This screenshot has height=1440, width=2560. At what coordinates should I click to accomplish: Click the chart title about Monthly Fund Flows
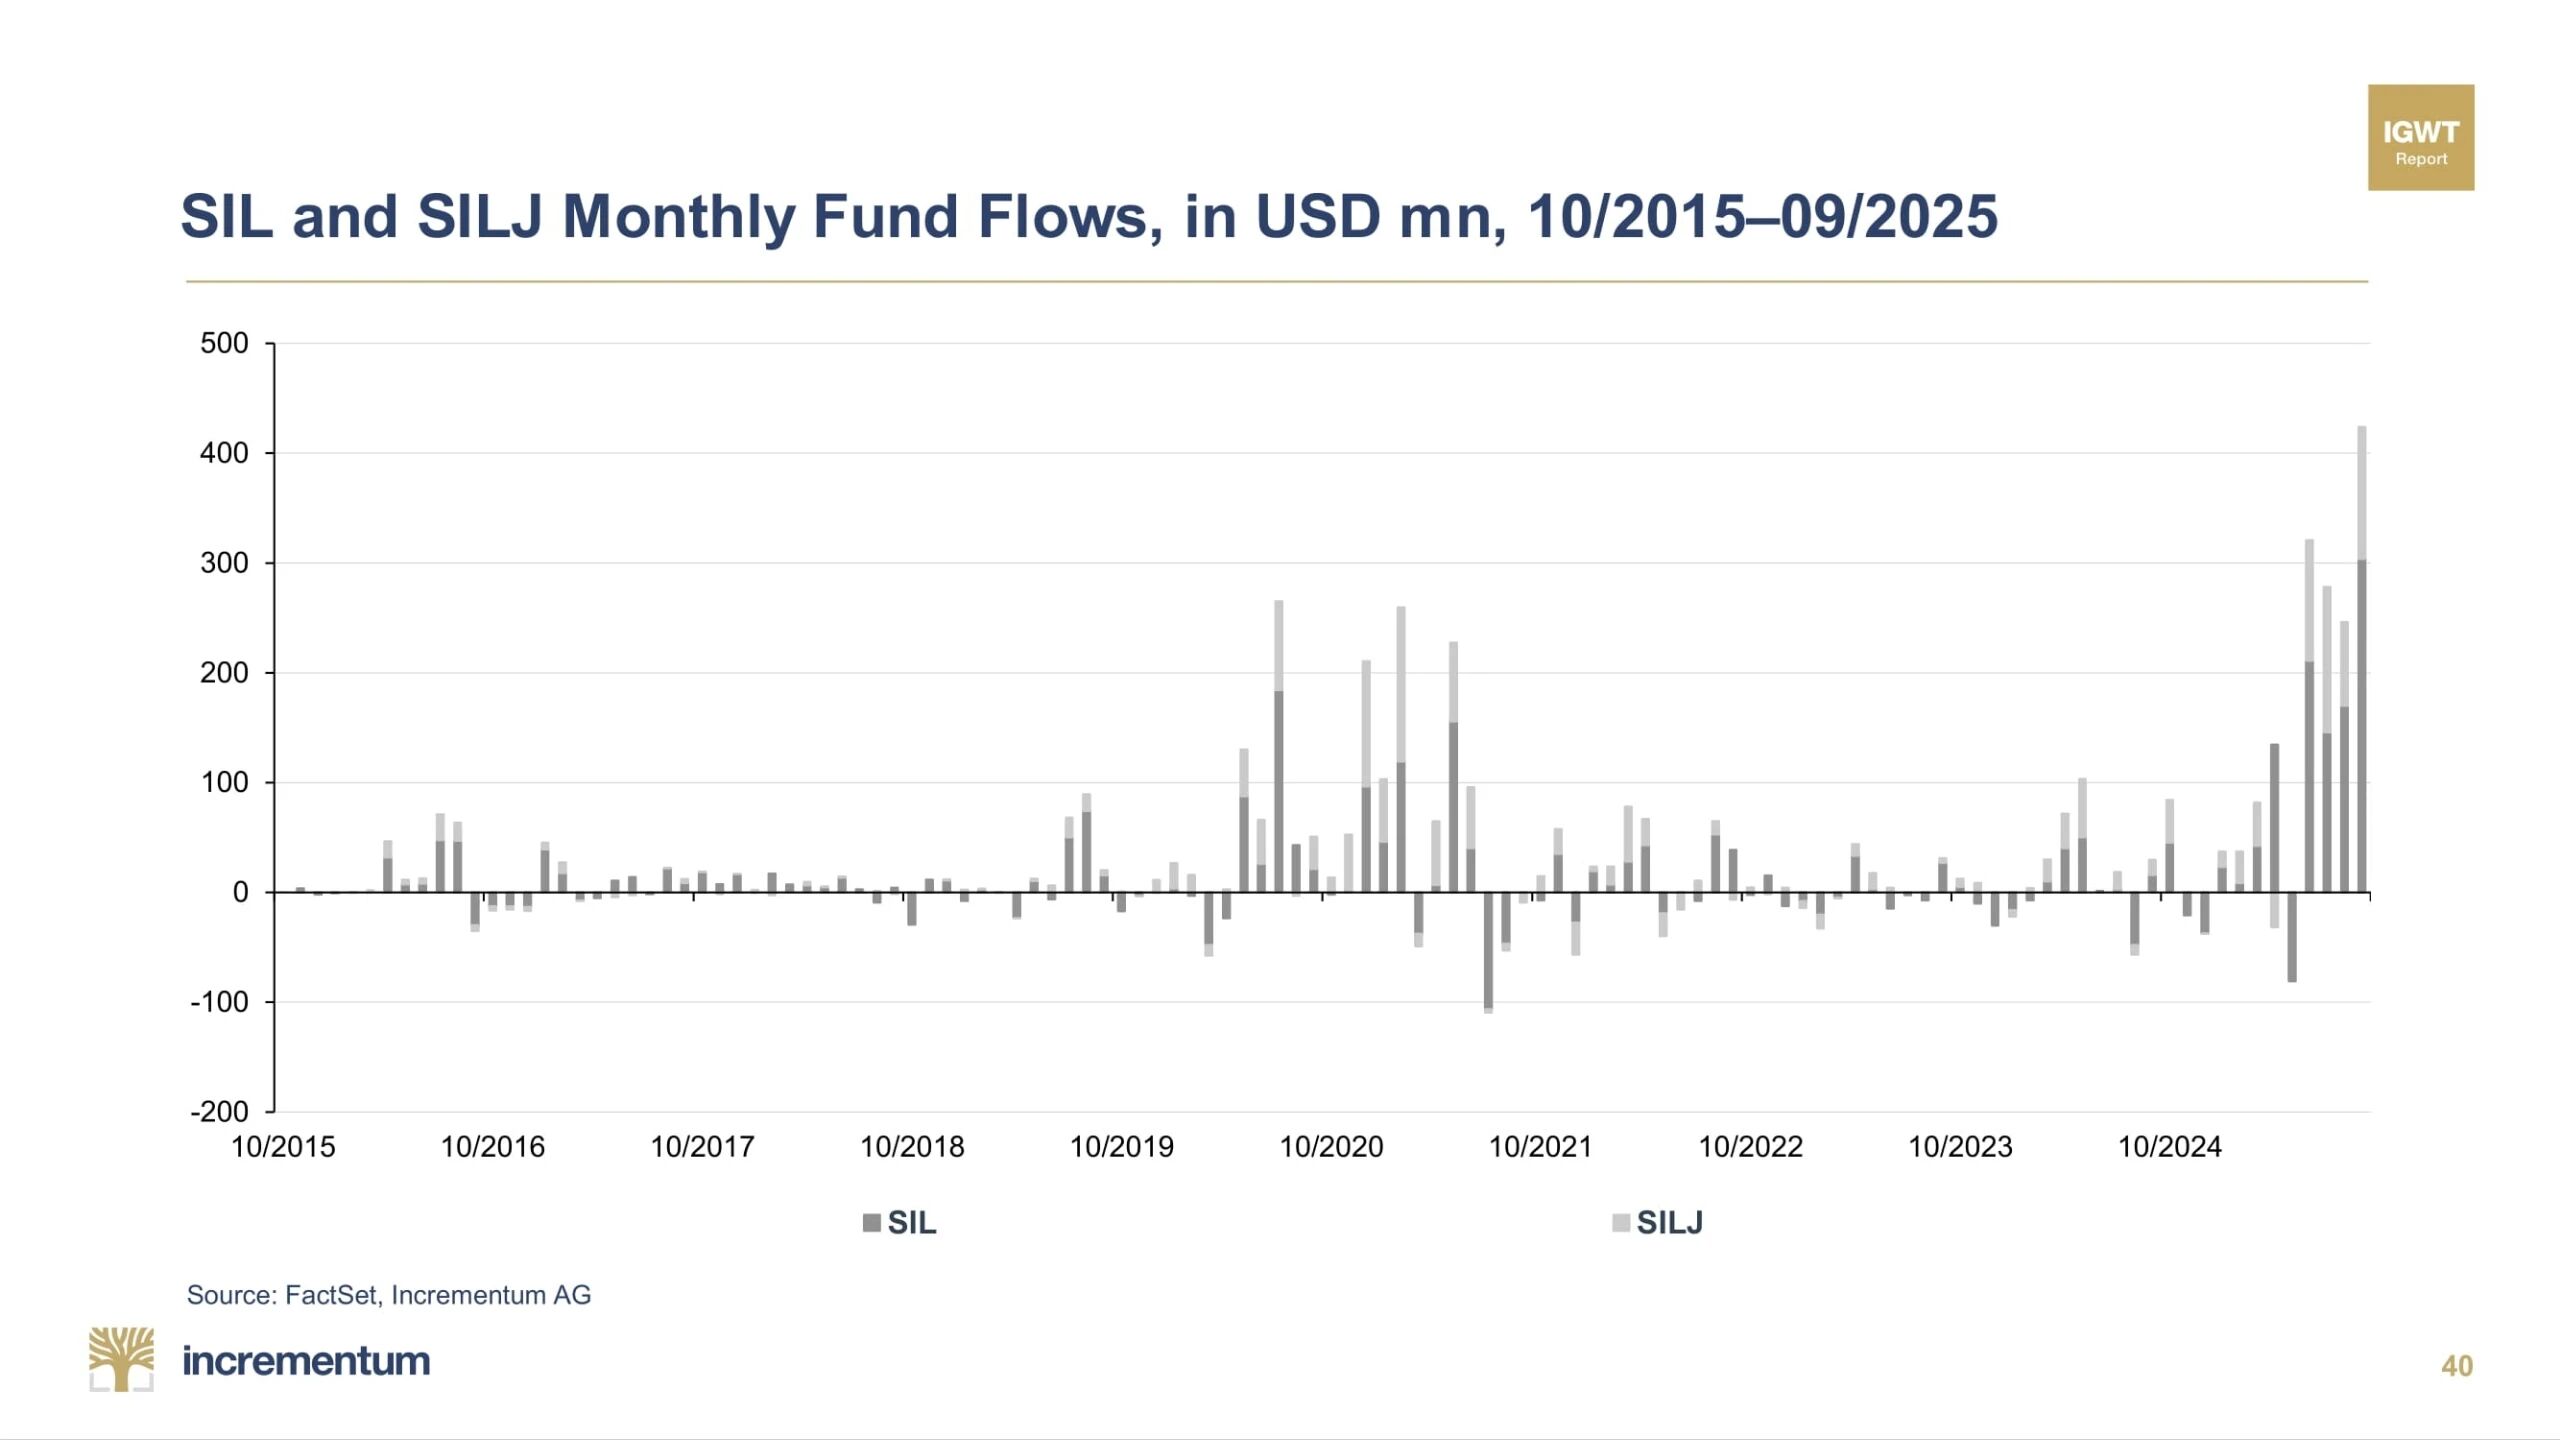tap(1088, 216)
